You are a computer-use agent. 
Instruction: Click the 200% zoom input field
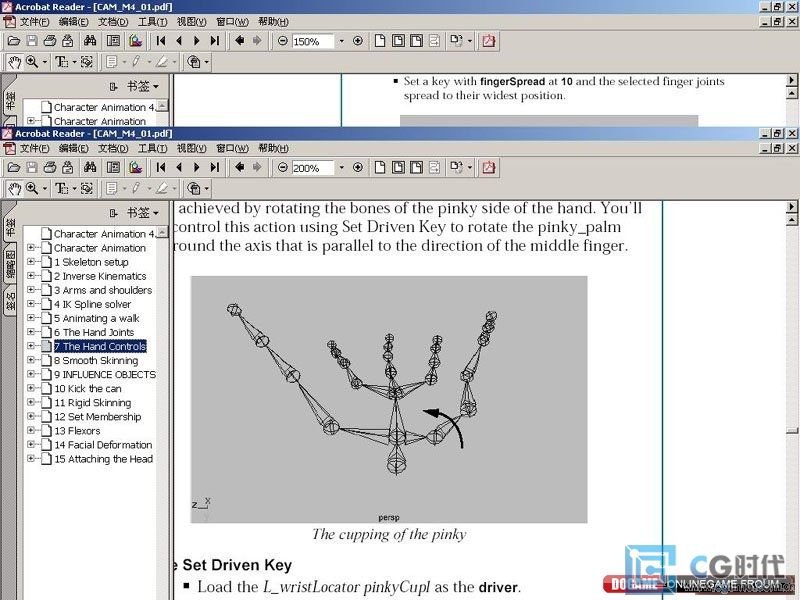point(312,167)
